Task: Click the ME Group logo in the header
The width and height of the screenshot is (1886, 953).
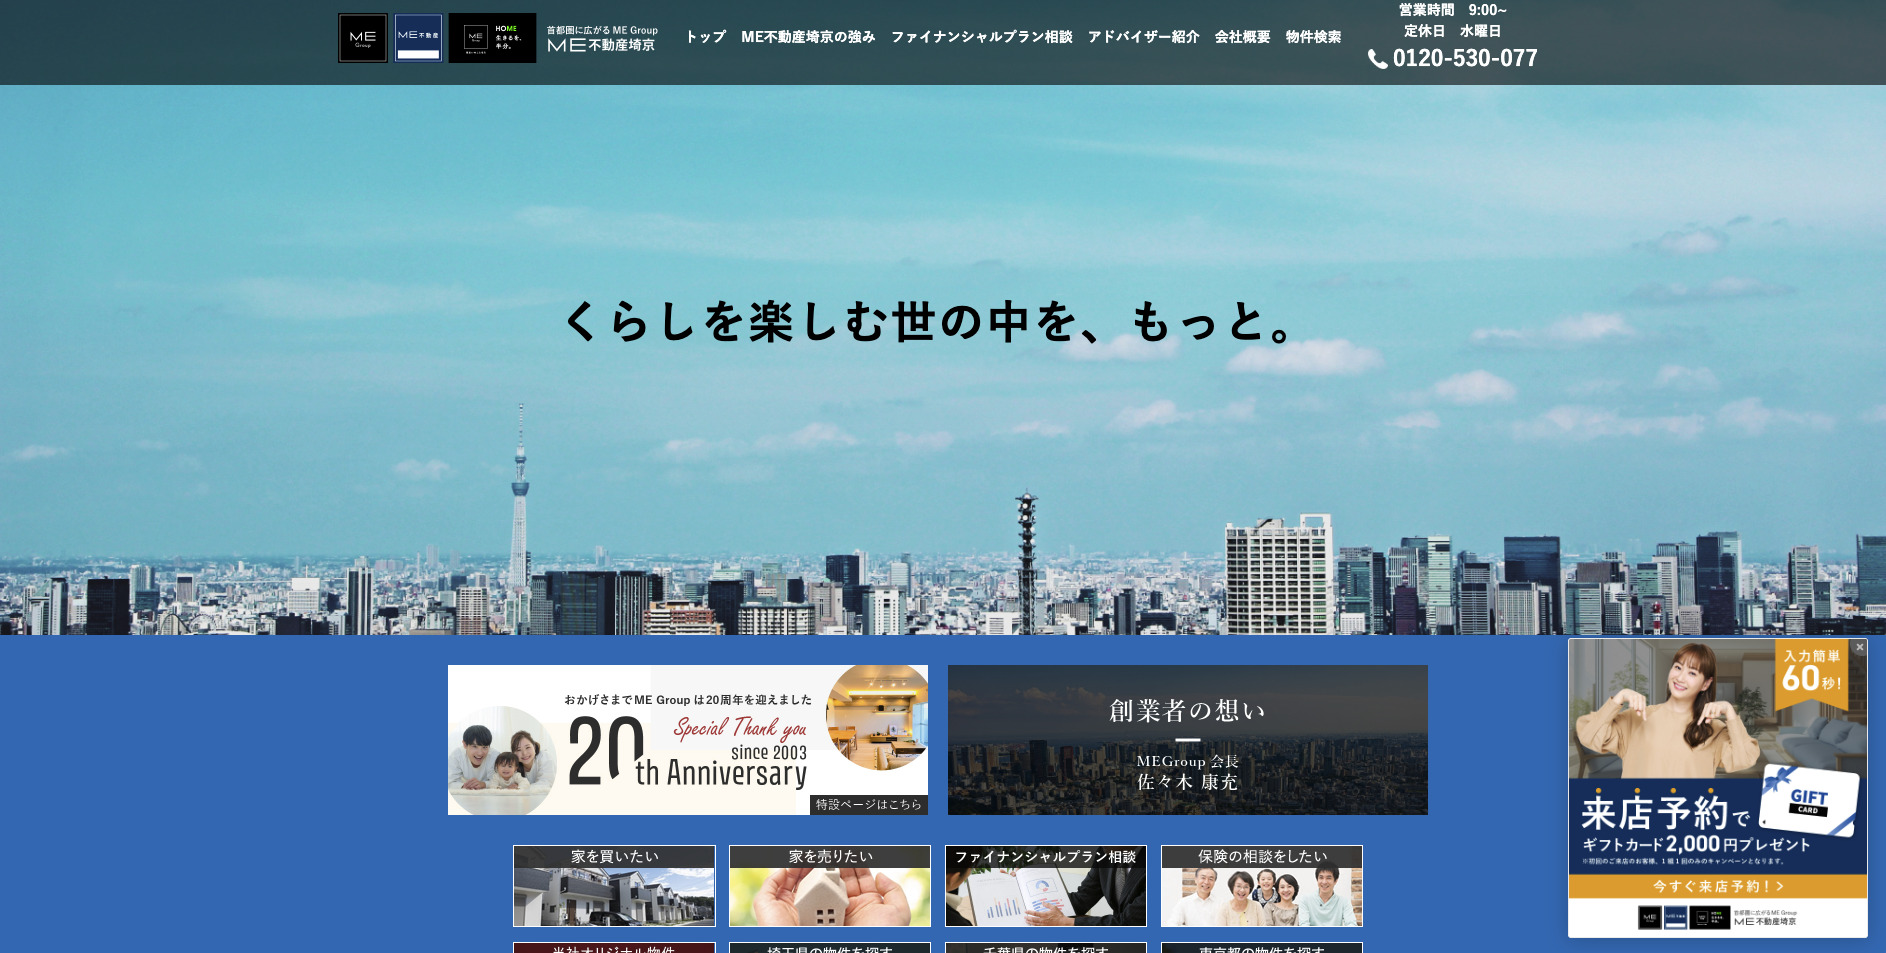Action: pos(362,37)
